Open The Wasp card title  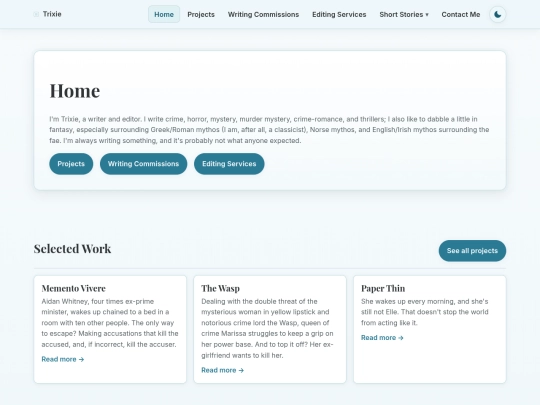pyautogui.click(x=220, y=288)
